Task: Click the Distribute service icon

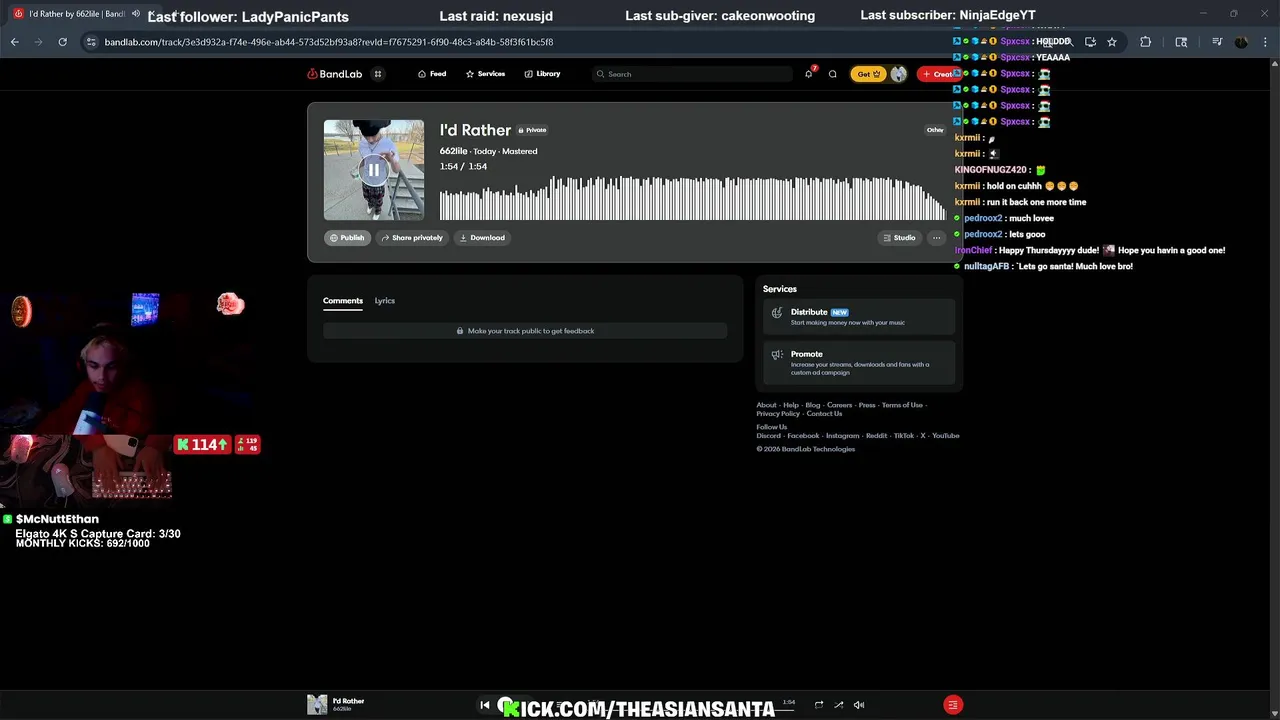Action: (777, 313)
